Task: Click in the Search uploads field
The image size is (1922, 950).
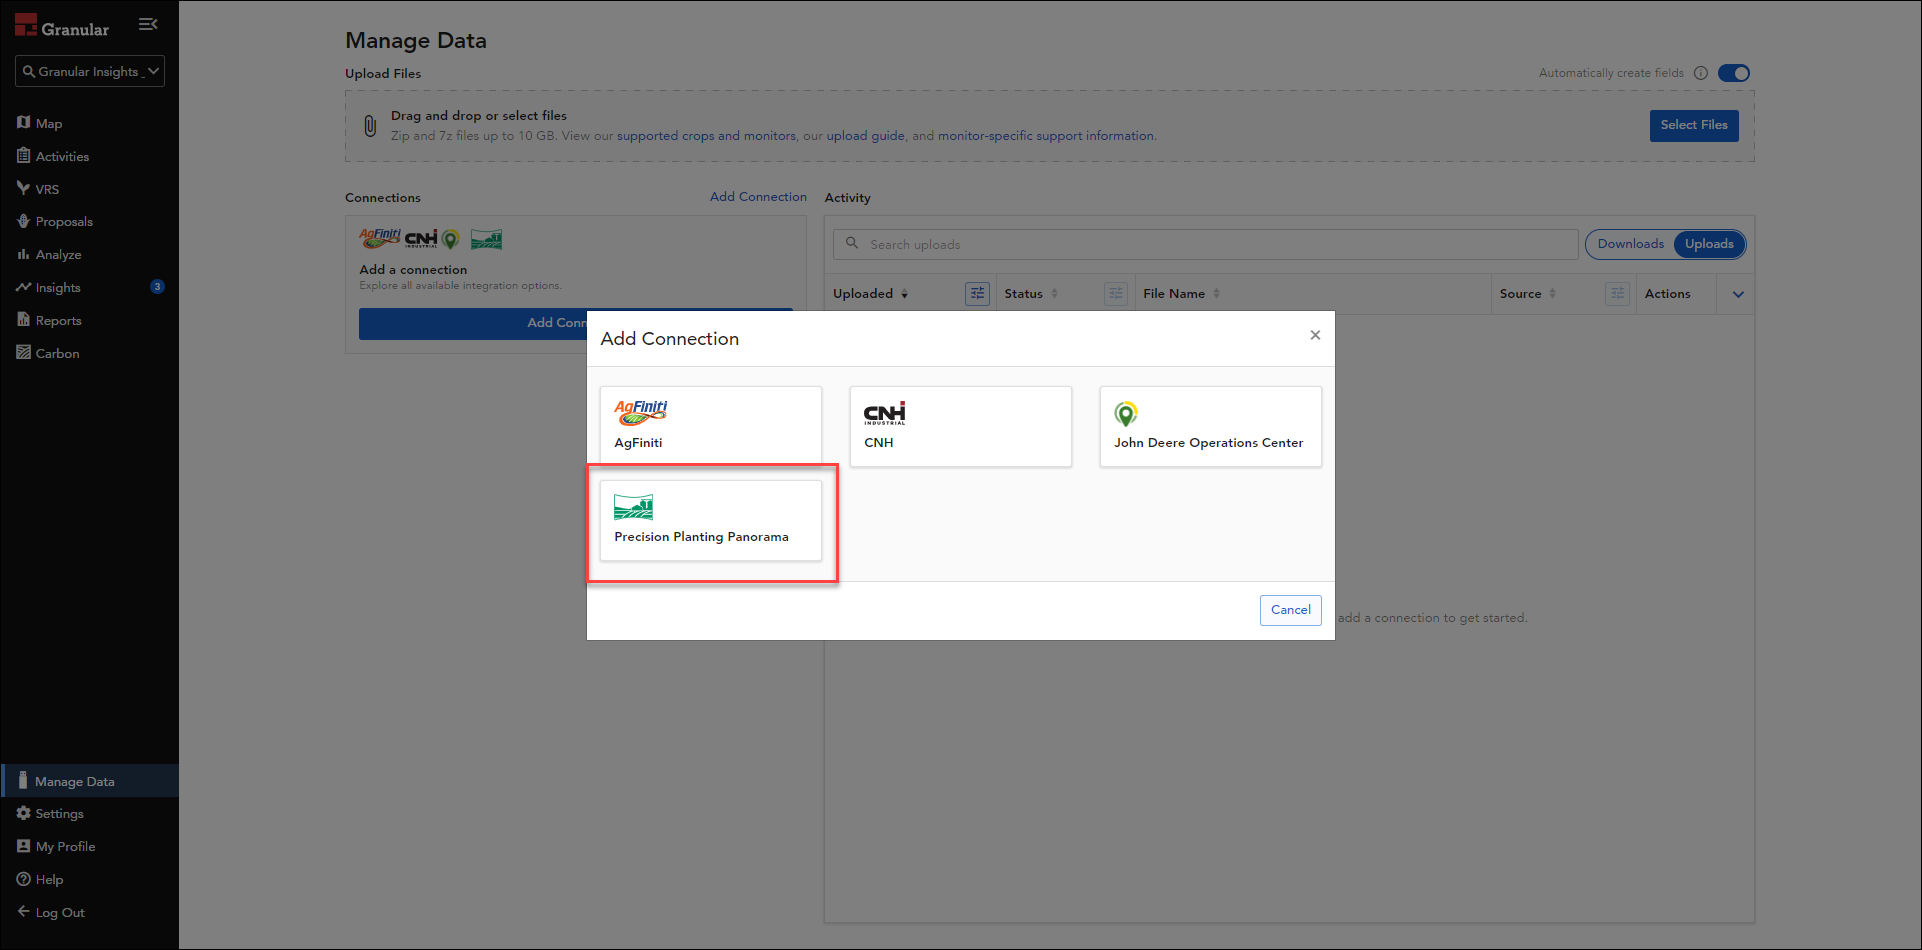Action: click(1205, 244)
